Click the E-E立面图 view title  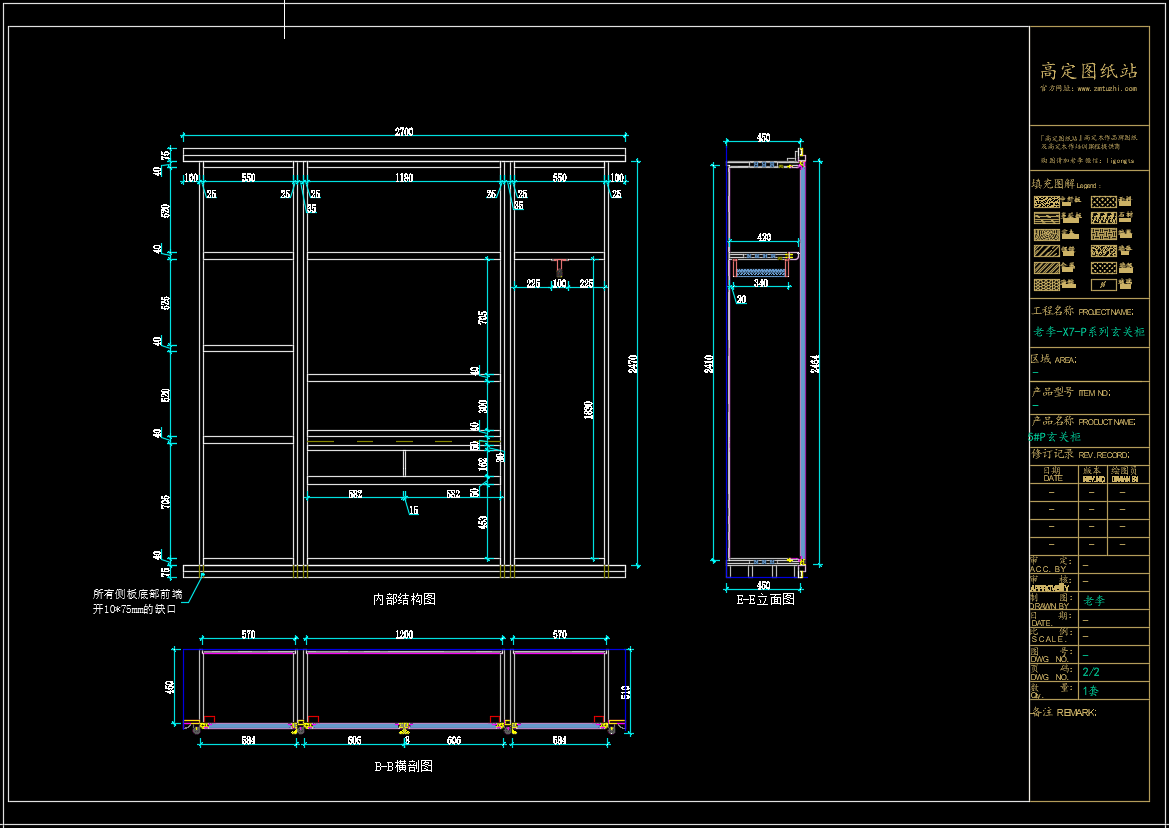[x=765, y=599]
